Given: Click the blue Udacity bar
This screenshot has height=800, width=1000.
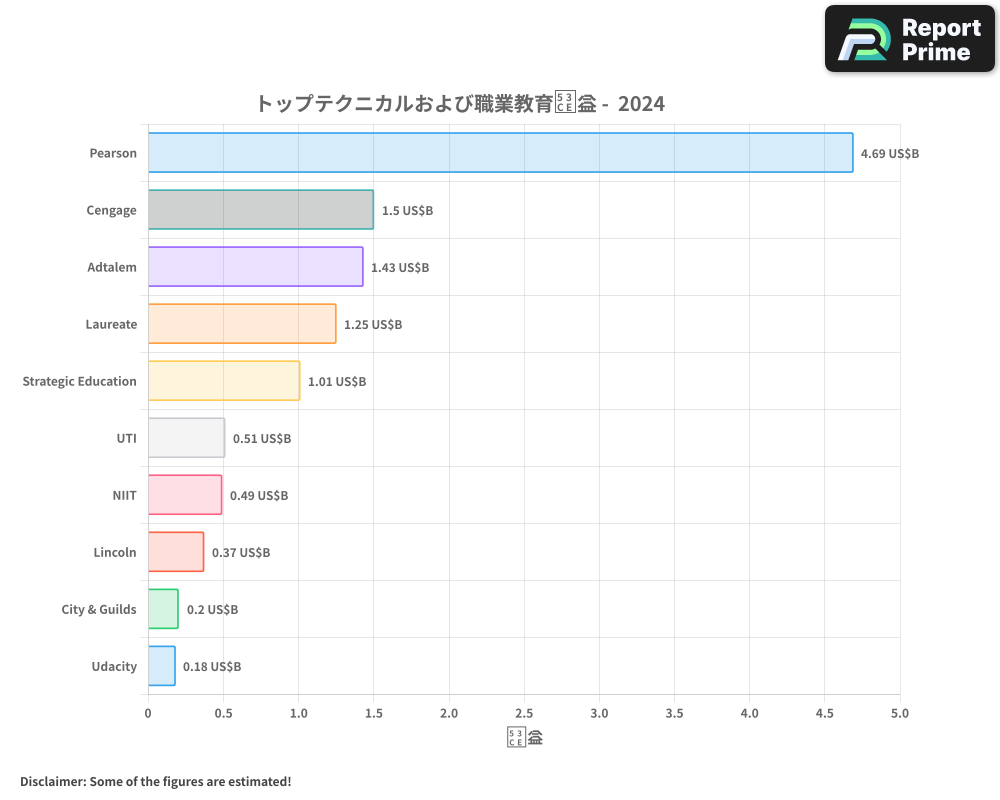Looking at the screenshot, I should pyautogui.click(x=162, y=666).
